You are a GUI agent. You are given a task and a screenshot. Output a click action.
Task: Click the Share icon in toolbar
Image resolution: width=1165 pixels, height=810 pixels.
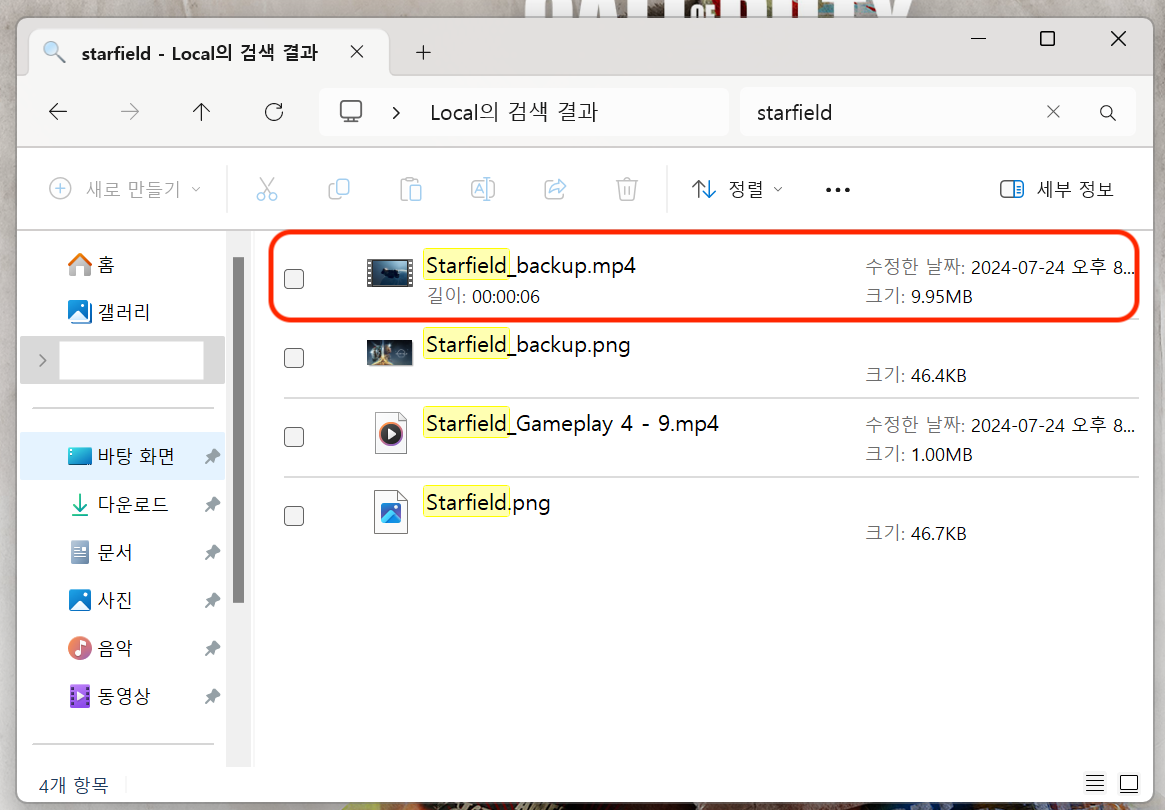555,189
